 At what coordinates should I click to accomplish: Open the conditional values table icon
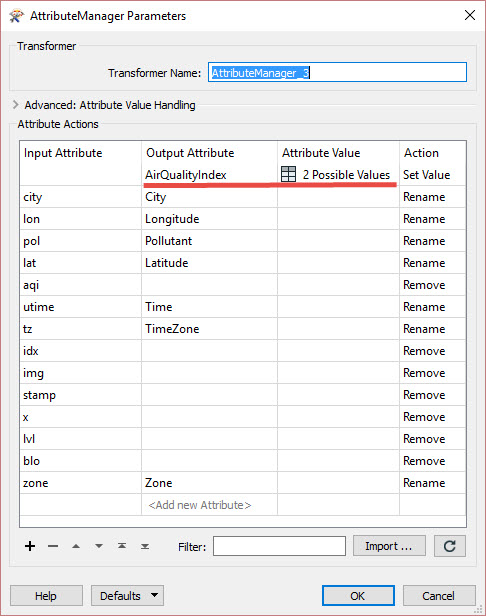tap(288, 174)
